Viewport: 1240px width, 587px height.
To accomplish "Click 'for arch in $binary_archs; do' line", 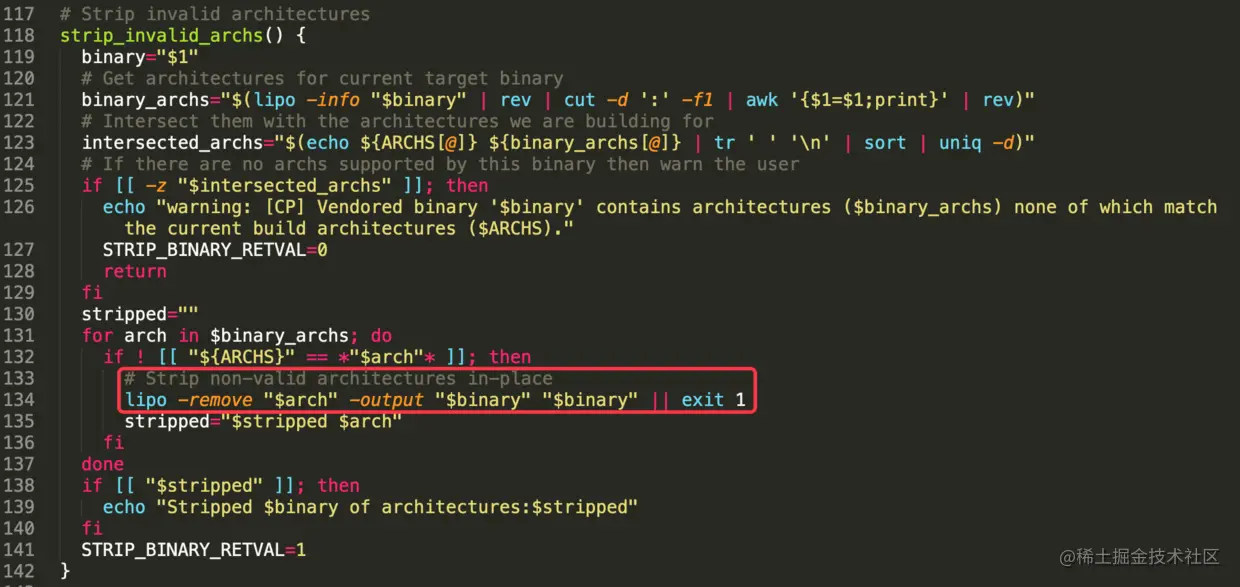I will click(237, 336).
